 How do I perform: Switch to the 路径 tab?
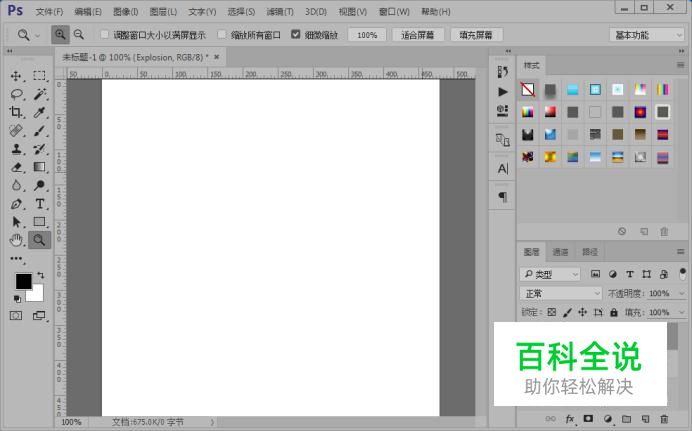pos(590,252)
